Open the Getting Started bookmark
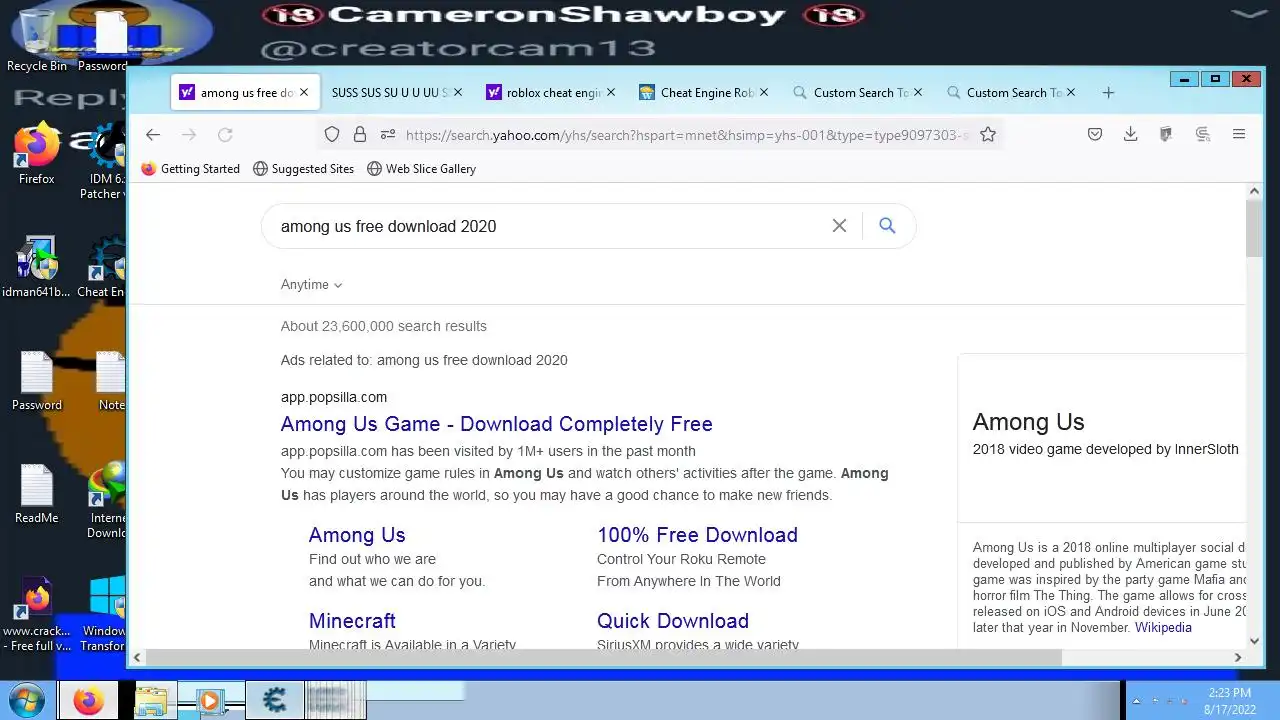 point(191,169)
